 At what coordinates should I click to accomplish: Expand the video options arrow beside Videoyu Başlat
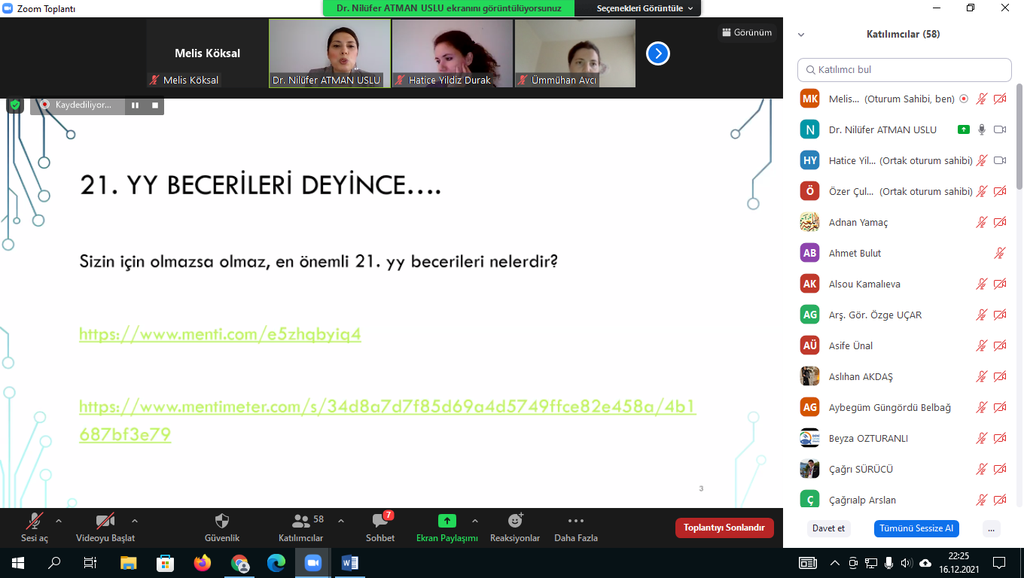coord(134,521)
